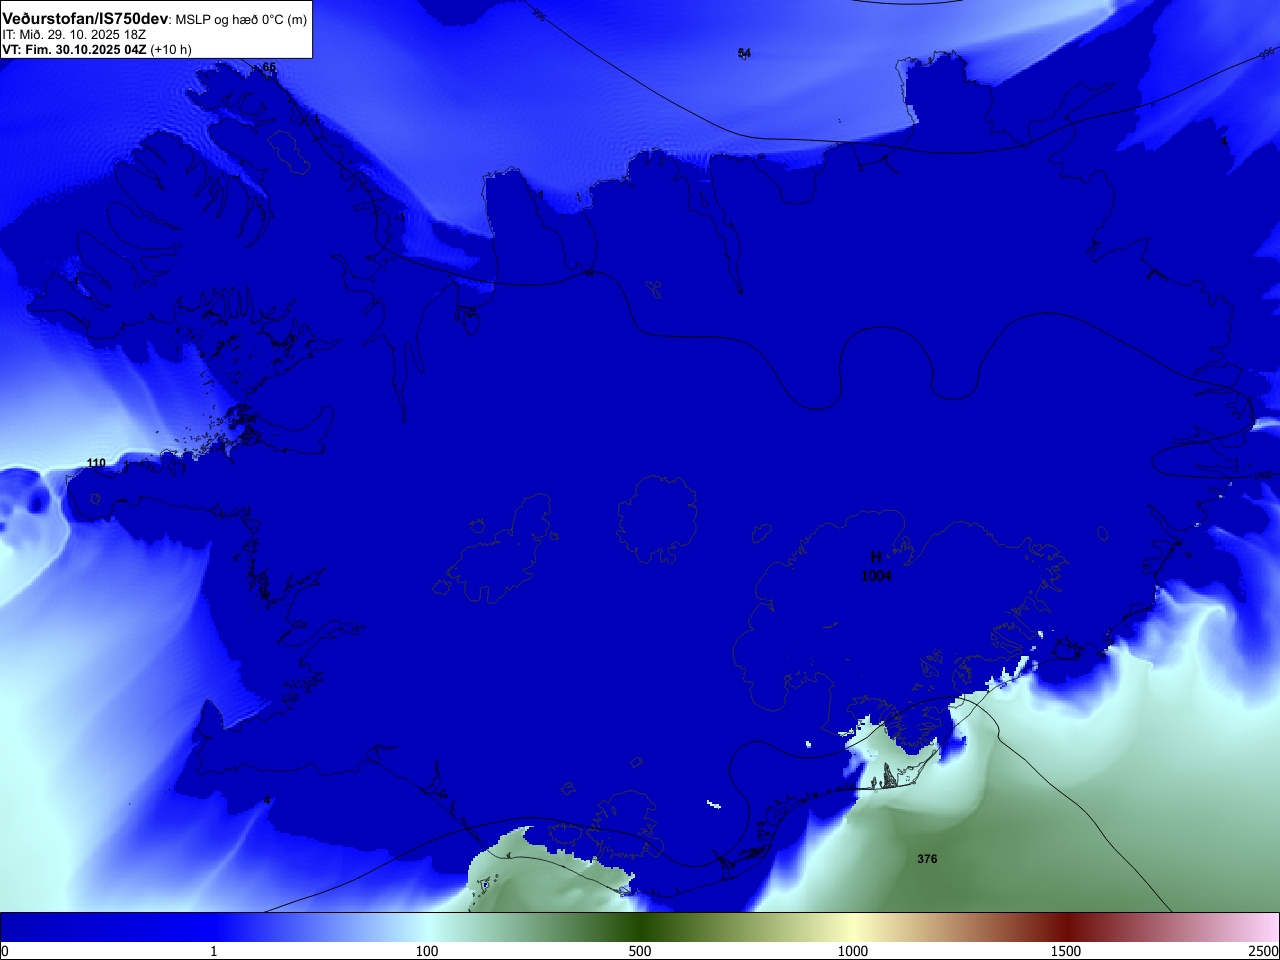
Task: Click the 1004 pressure value
Action: 876,576
